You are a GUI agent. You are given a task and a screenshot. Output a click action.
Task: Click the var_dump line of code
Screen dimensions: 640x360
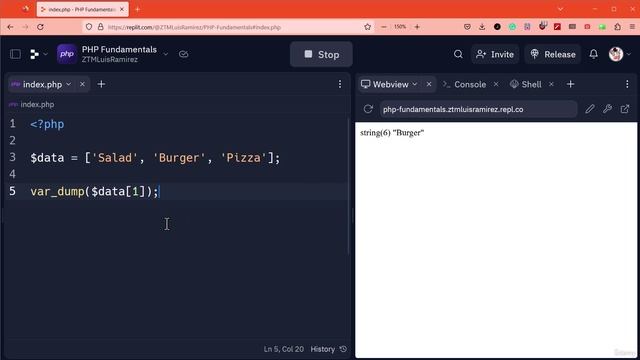click(x=94, y=191)
